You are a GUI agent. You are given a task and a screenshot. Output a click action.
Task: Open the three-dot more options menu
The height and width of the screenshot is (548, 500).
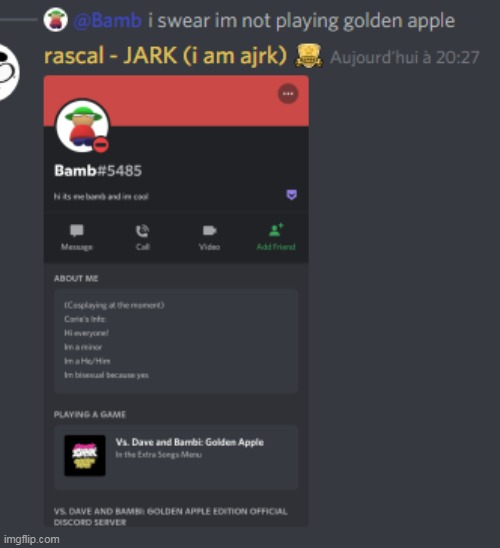point(288,94)
